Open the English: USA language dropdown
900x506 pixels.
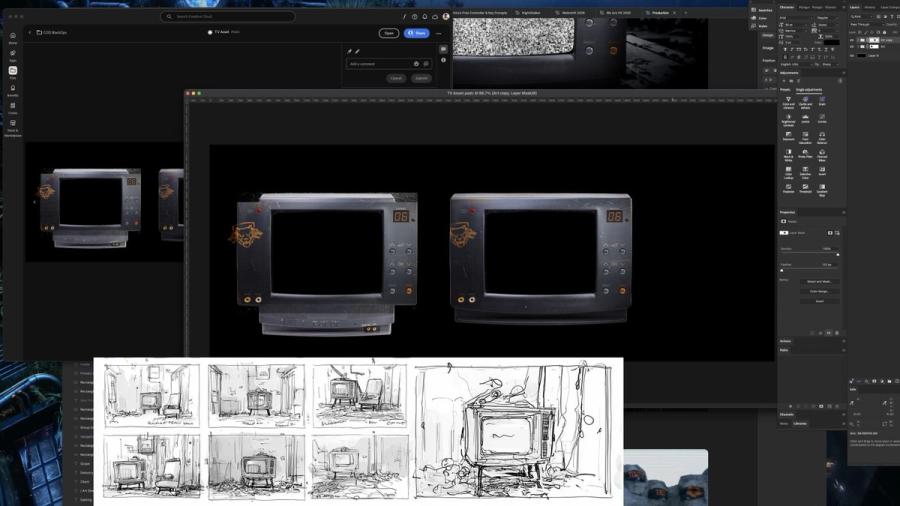(796, 64)
